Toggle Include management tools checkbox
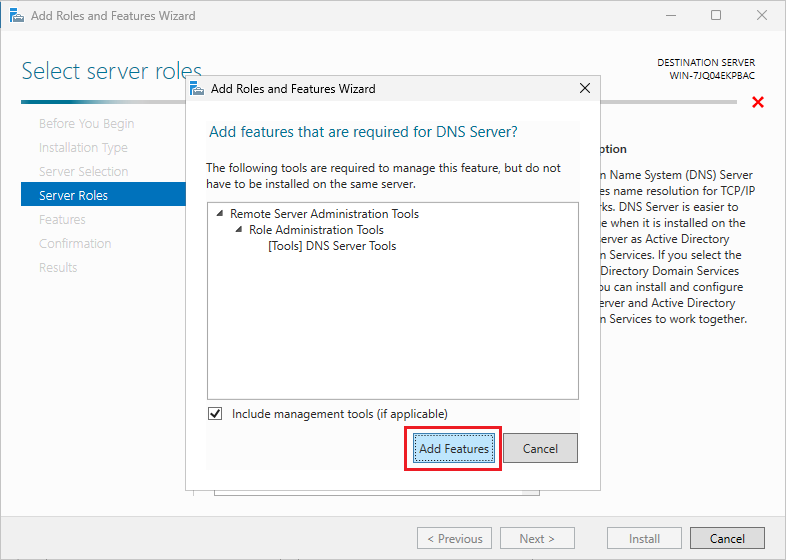This screenshot has width=786, height=560. [215, 414]
